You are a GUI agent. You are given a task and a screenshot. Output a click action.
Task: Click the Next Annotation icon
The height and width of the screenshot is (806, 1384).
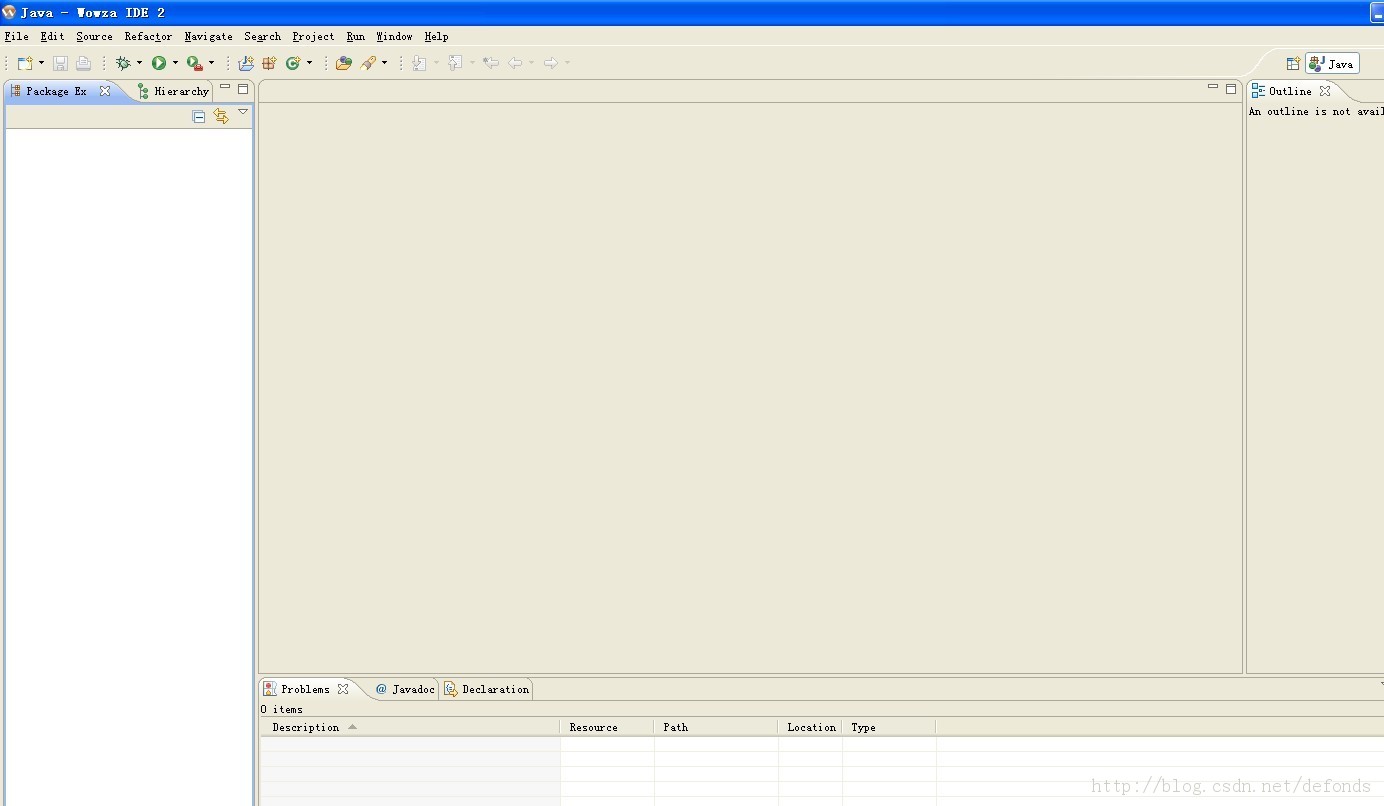[x=419, y=63]
